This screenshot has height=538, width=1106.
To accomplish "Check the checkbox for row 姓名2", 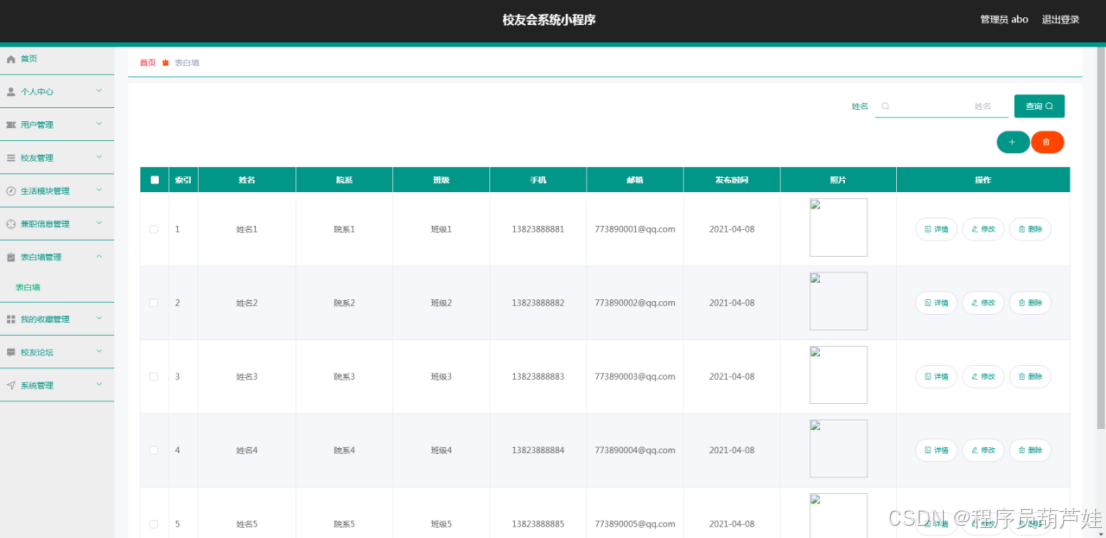I will coord(154,303).
